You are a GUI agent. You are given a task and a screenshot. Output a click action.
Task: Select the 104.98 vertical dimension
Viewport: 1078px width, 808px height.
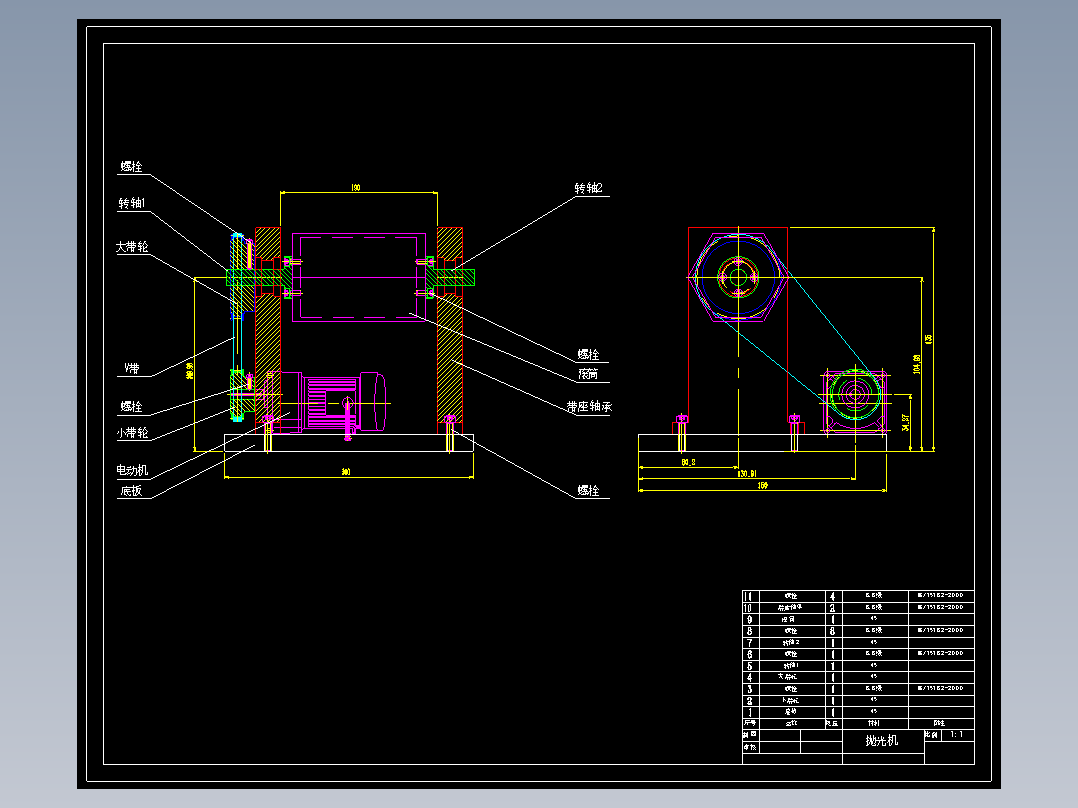coord(917,364)
